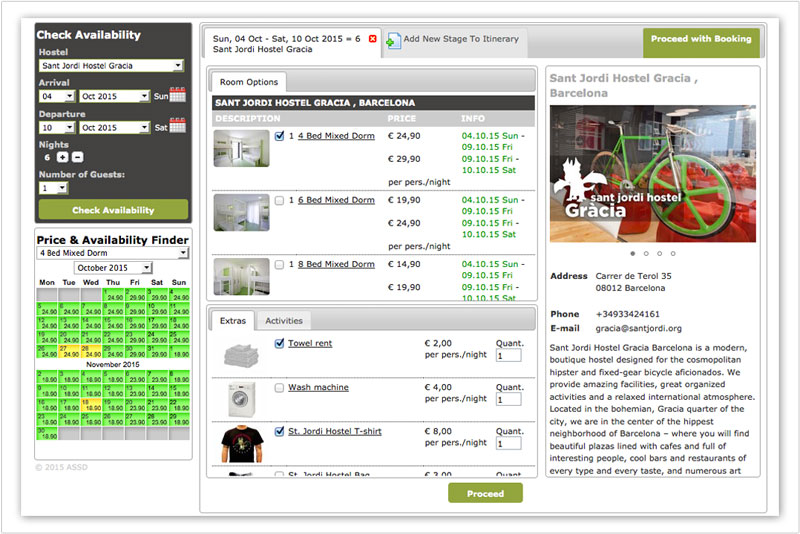Open the Arrival calendar picker icon
The image size is (800, 534).
(x=178, y=95)
